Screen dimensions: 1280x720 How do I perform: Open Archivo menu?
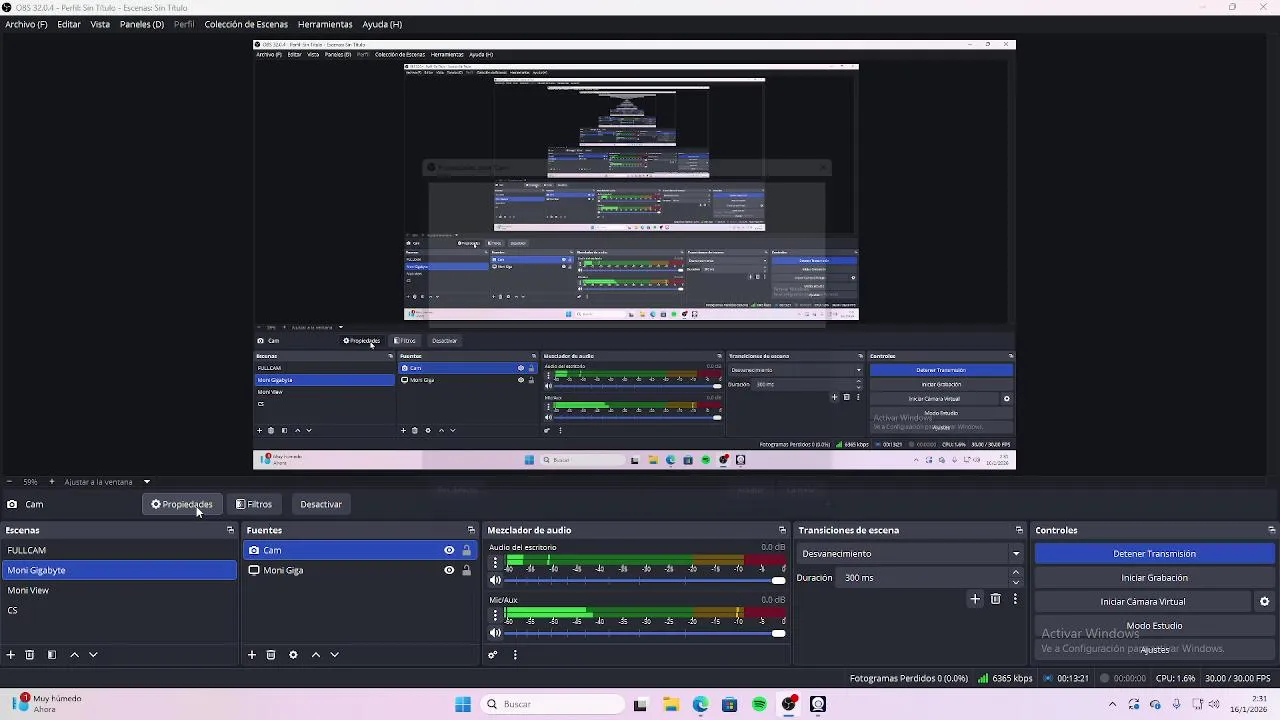point(26,24)
